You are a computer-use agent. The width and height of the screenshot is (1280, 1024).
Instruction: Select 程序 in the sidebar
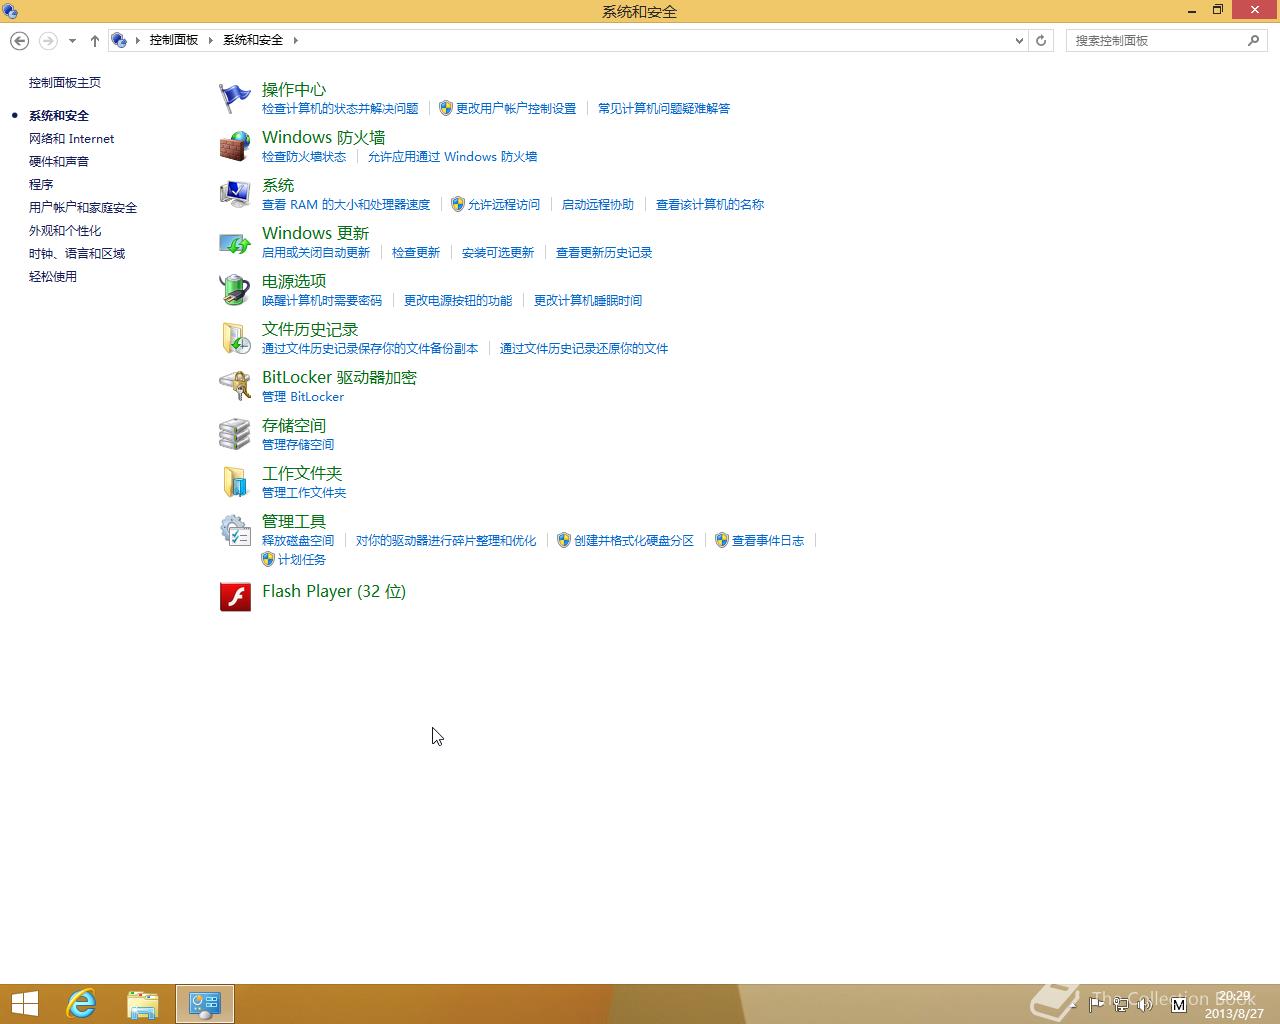click(x=41, y=185)
